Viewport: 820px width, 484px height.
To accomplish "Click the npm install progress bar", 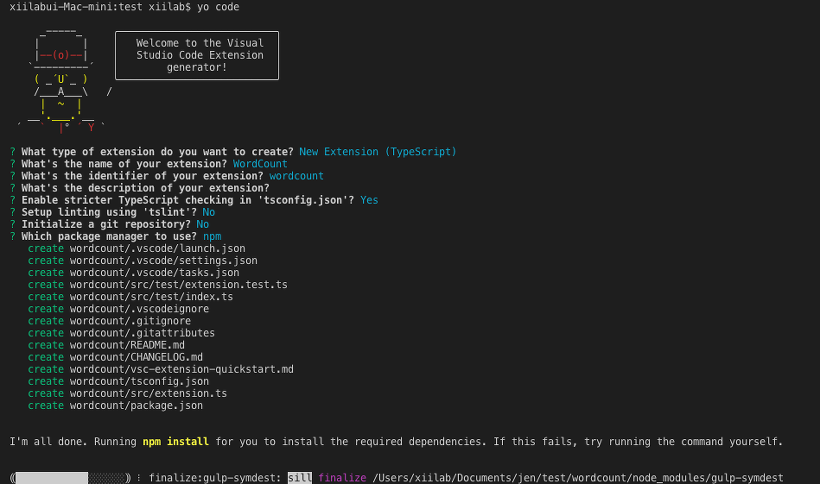I will point(70,478).
